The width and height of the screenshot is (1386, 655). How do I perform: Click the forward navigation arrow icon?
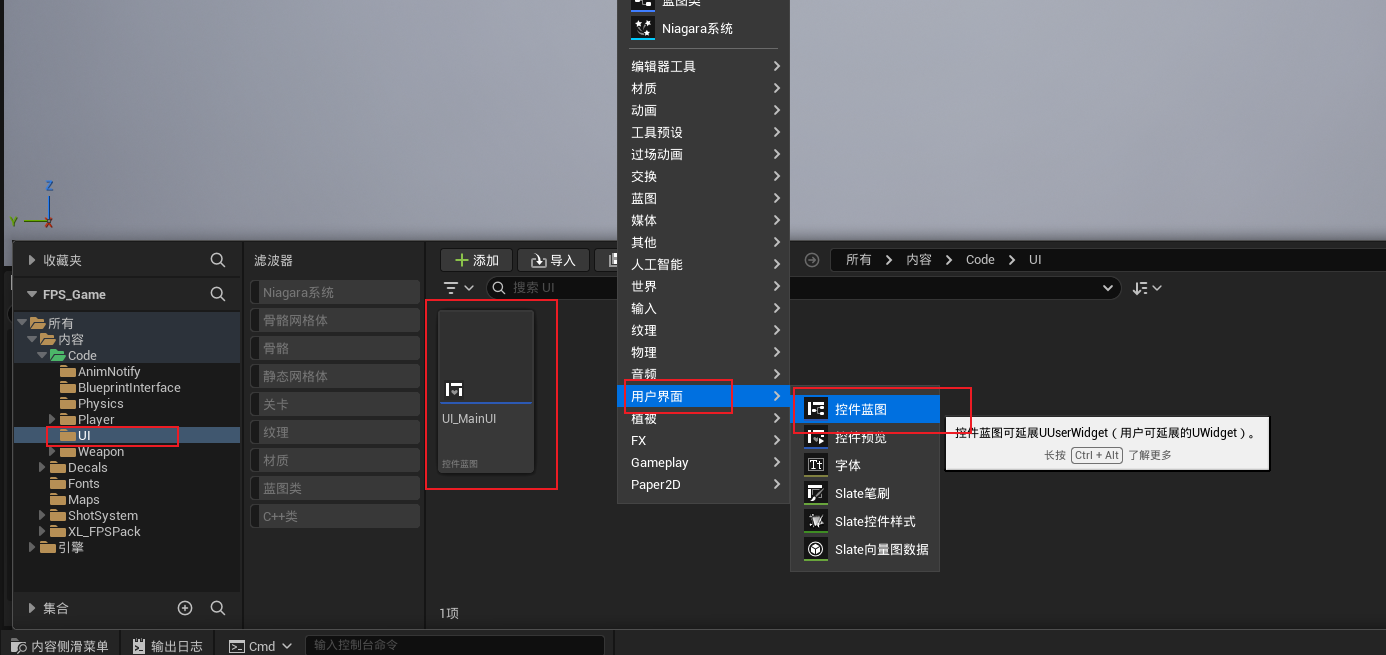point(812,260)
